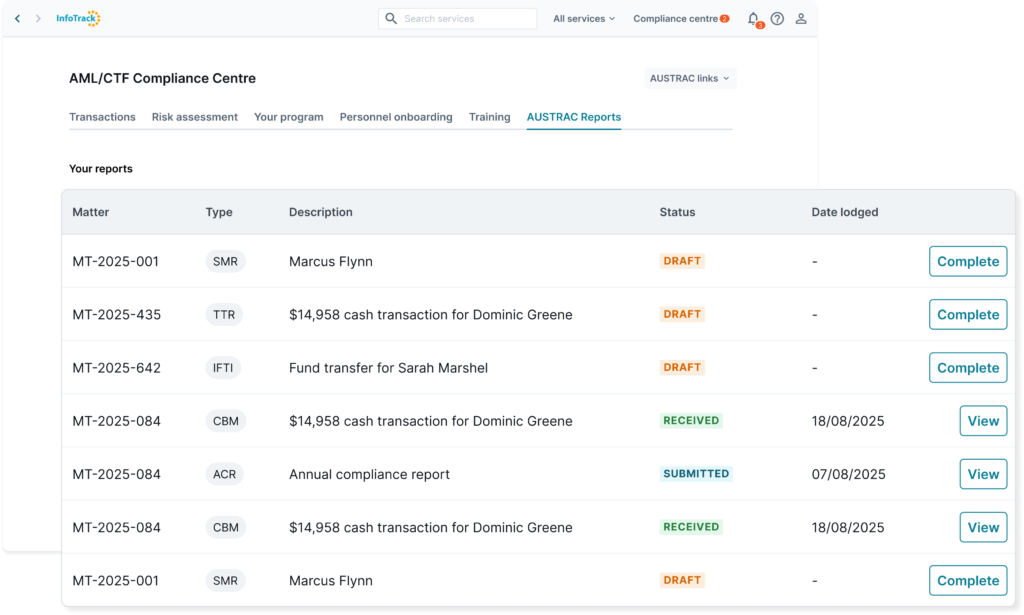Click the back navigation arrow

point(17,19)
